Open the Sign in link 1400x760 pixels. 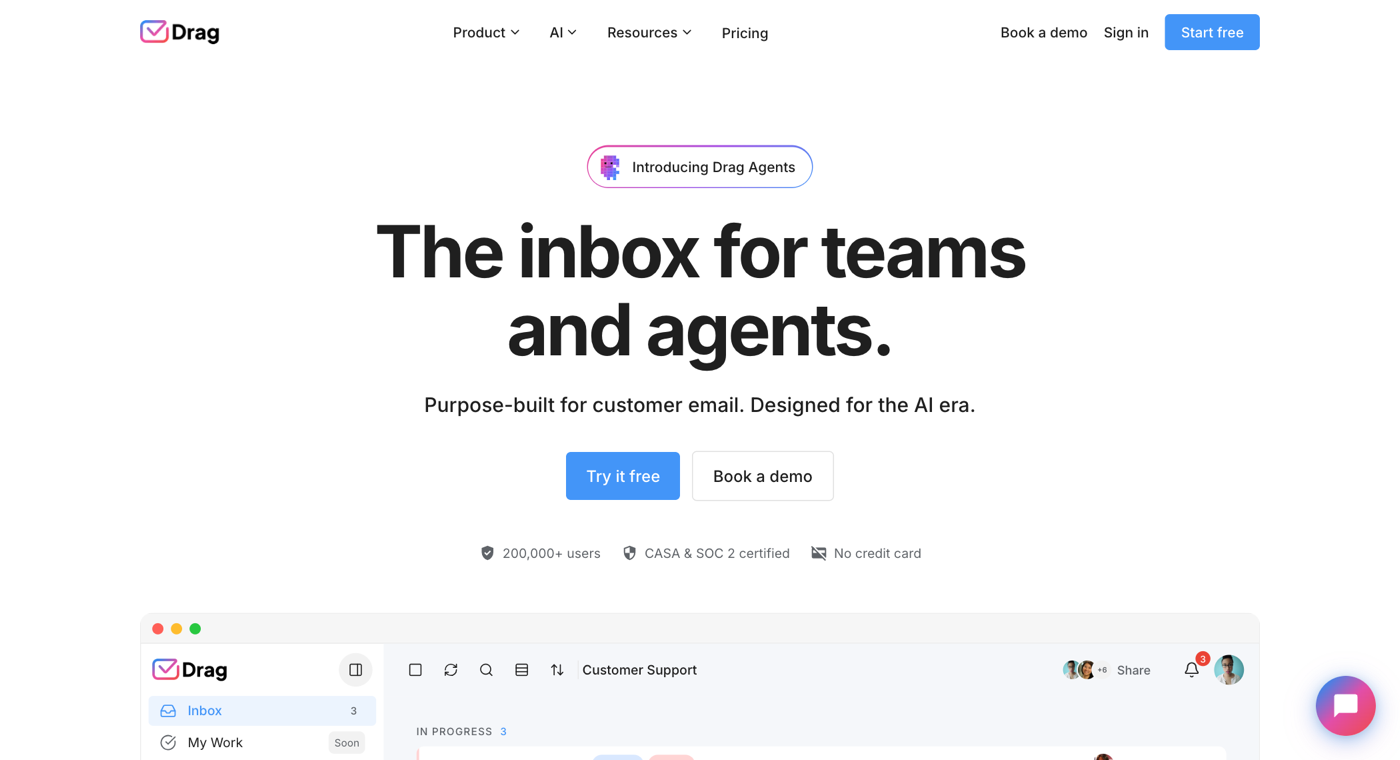pyautogui.click(x=1126, y=32)
